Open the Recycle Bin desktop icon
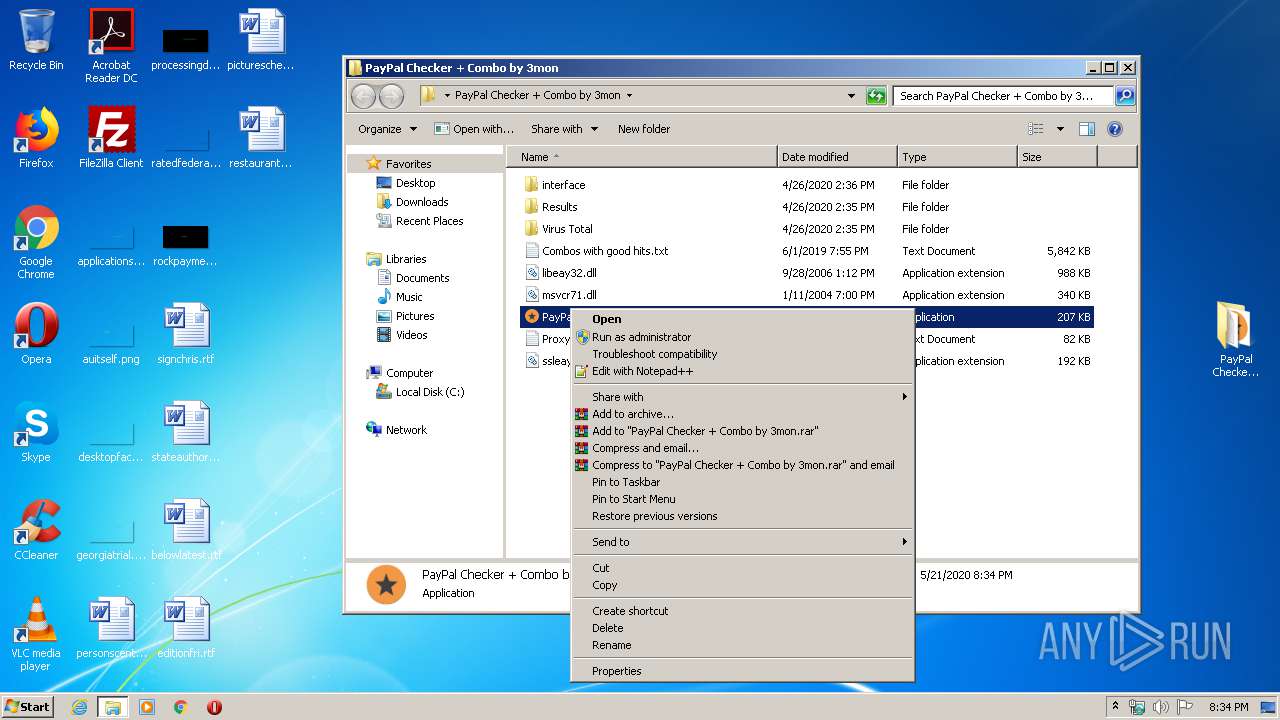The image size is (1280, 720). coord(36,41)
